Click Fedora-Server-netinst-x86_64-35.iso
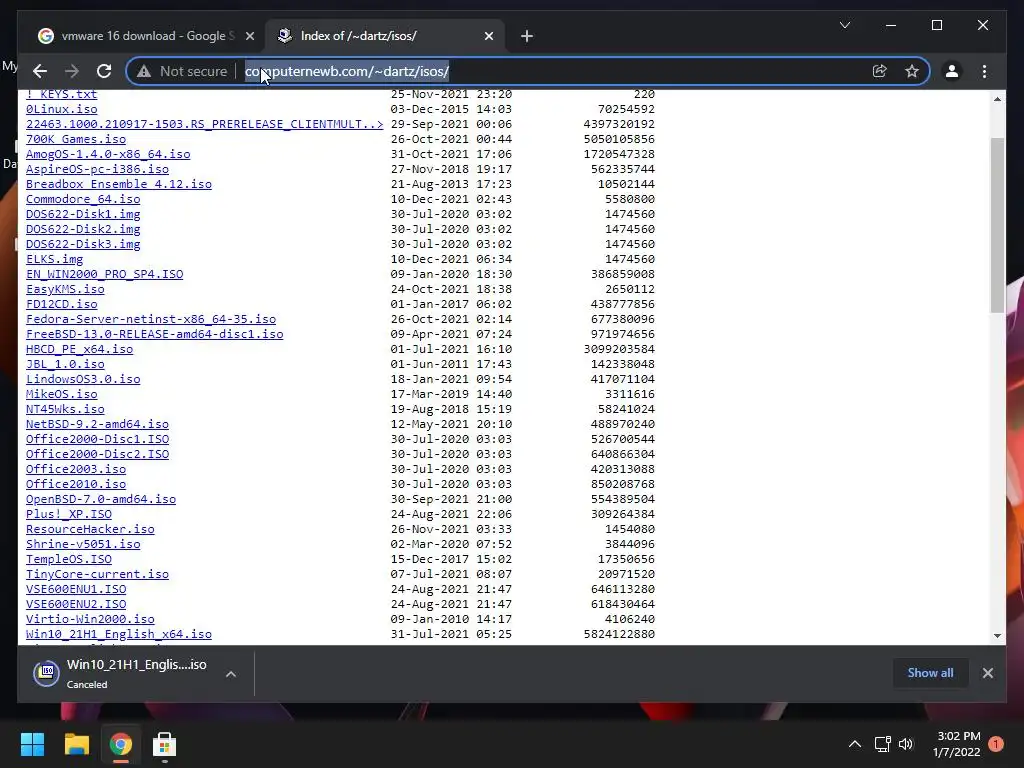Viewport: 1024px width, 768px height. pos(151,319)
